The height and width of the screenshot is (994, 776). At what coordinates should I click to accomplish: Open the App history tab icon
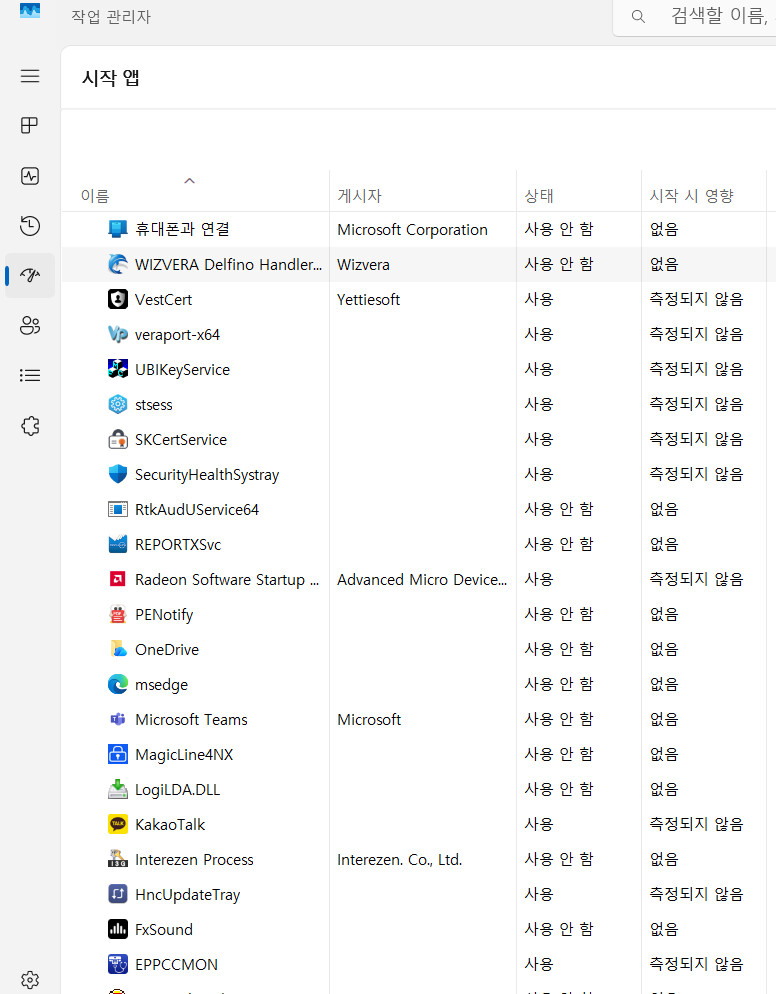(x=30, y=226)
